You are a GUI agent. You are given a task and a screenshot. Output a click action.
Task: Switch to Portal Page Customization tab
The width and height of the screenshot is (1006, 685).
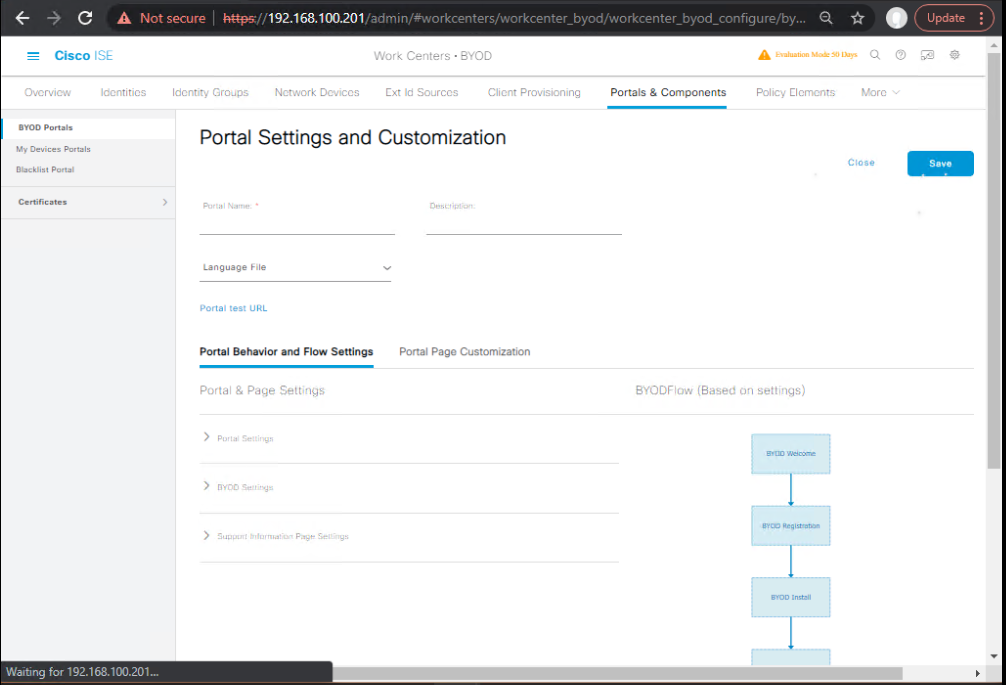pos(465,351)
